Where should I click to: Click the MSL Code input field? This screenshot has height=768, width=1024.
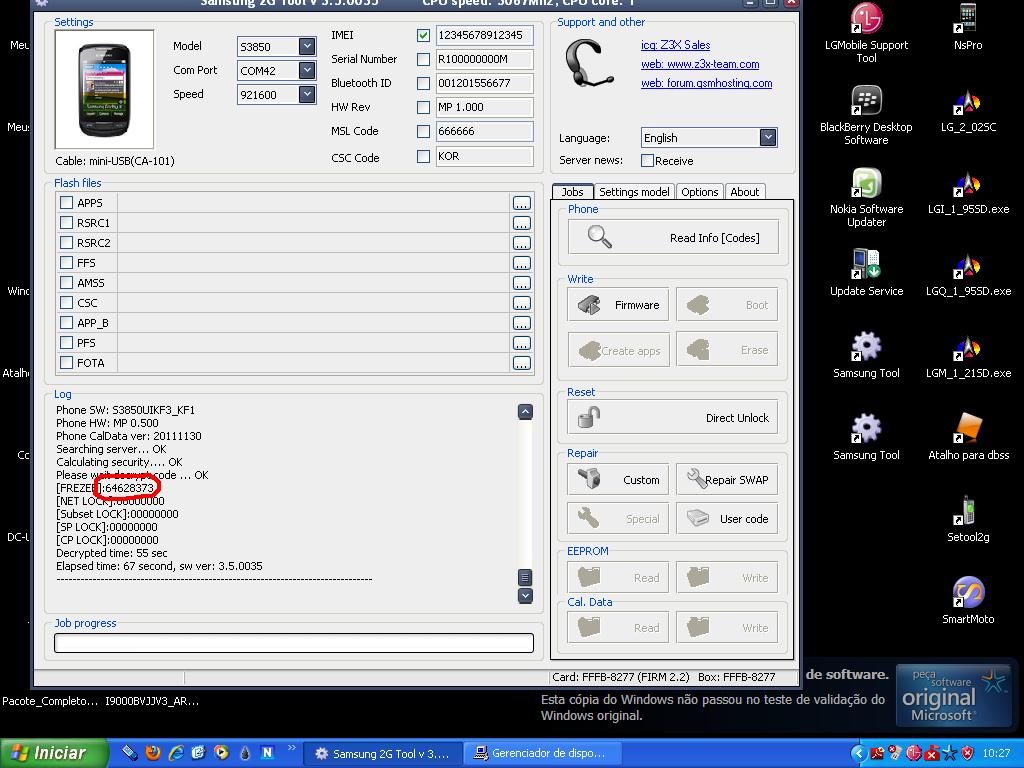(484, 131)
